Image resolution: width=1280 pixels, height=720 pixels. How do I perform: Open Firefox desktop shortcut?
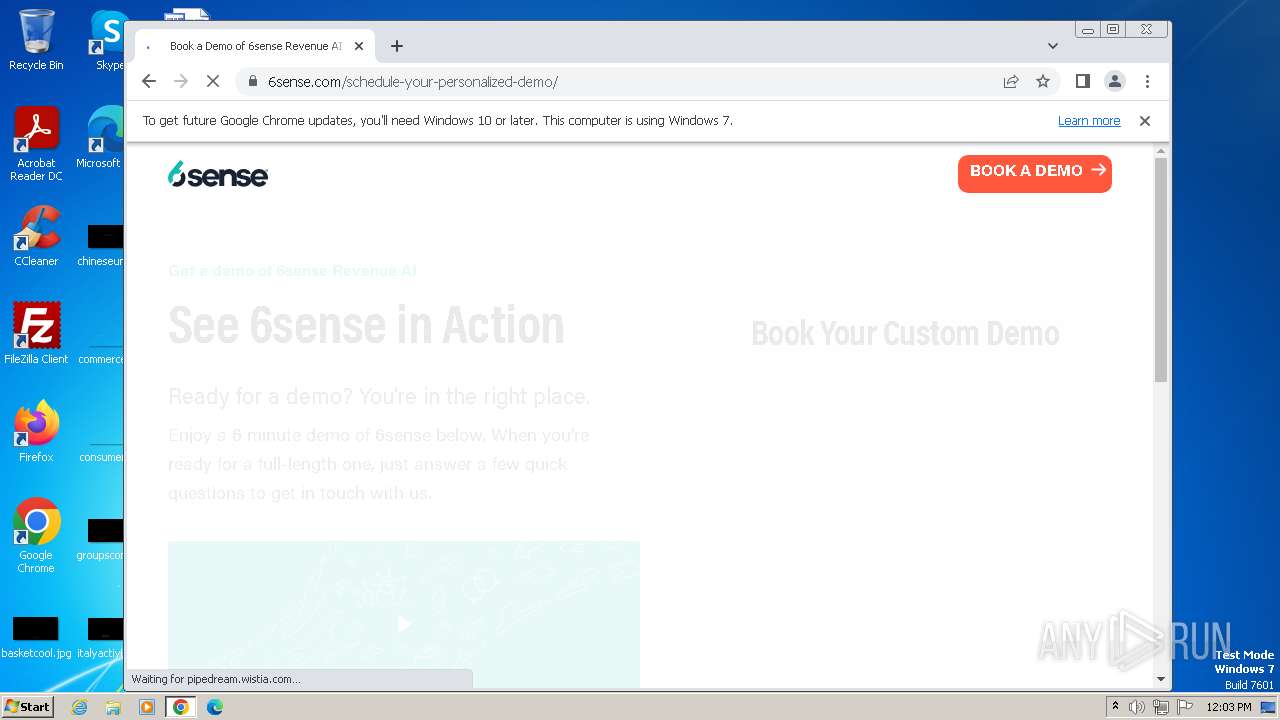[x=36, y=431]
